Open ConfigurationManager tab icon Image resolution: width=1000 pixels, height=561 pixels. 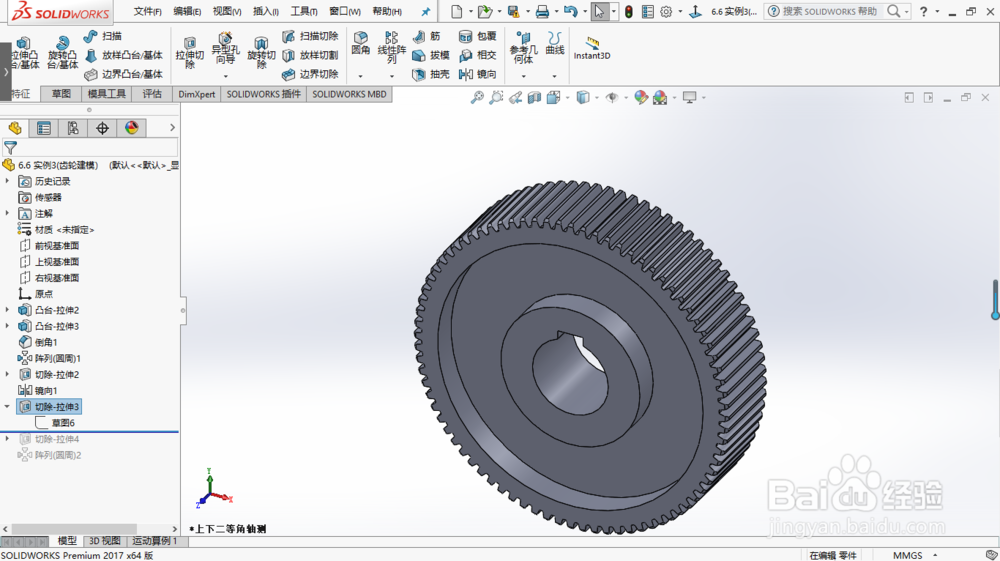[73, 128]
